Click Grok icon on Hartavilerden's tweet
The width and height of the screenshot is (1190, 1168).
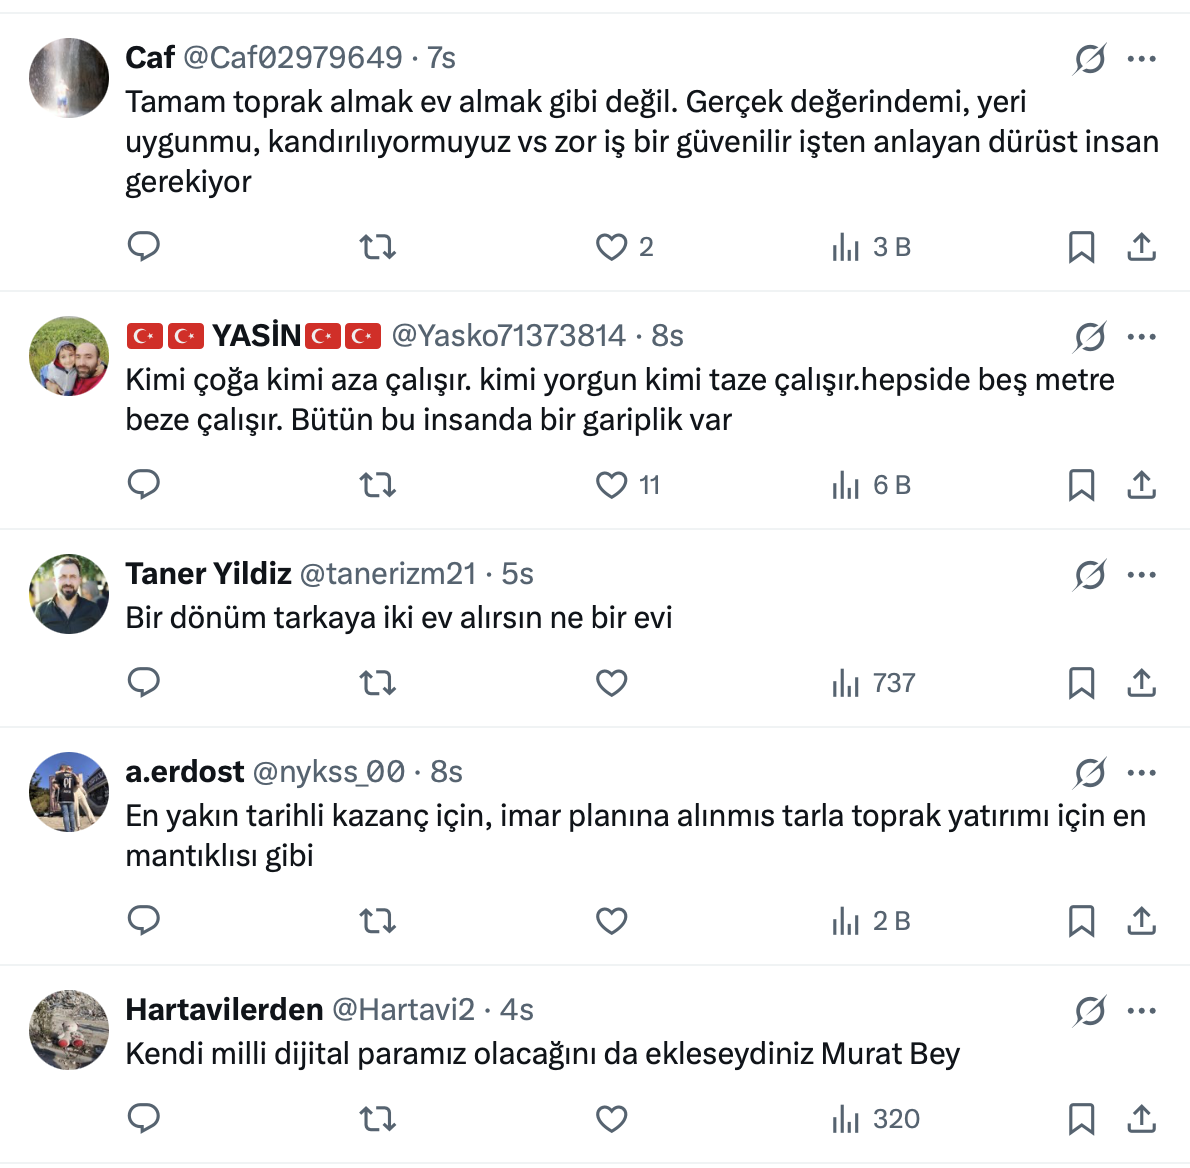coord(1089,1011)
